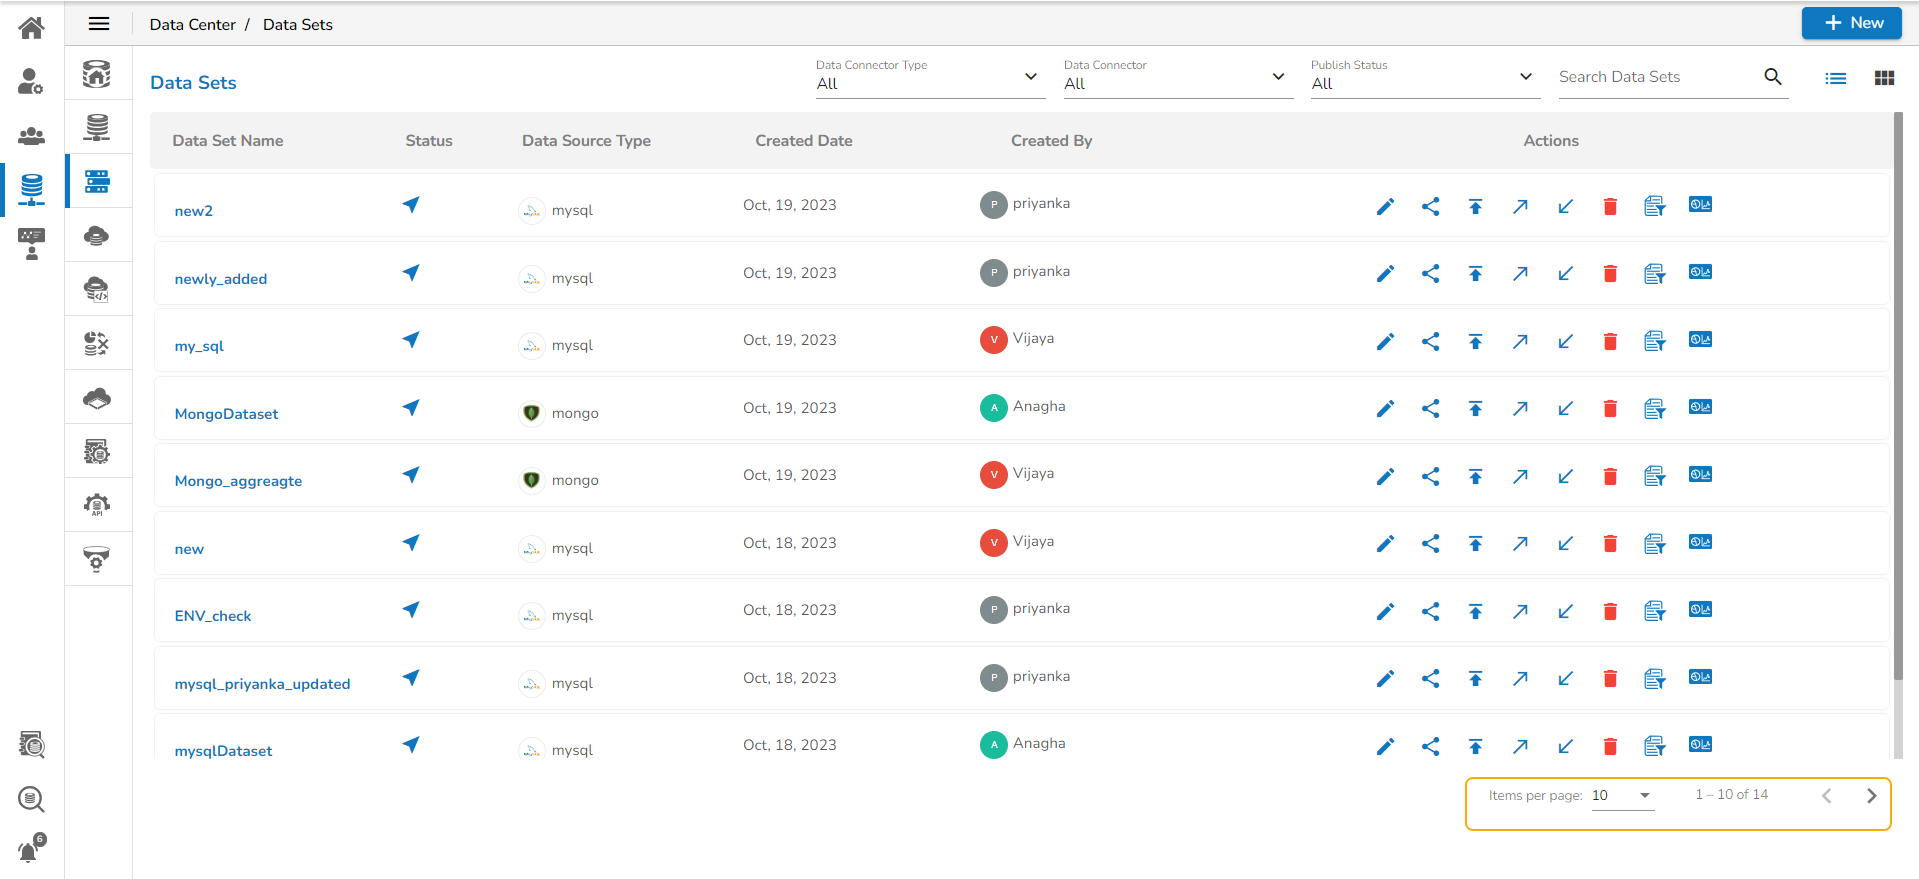
Task: Toggle the hamburger menu
Action: 99,24
